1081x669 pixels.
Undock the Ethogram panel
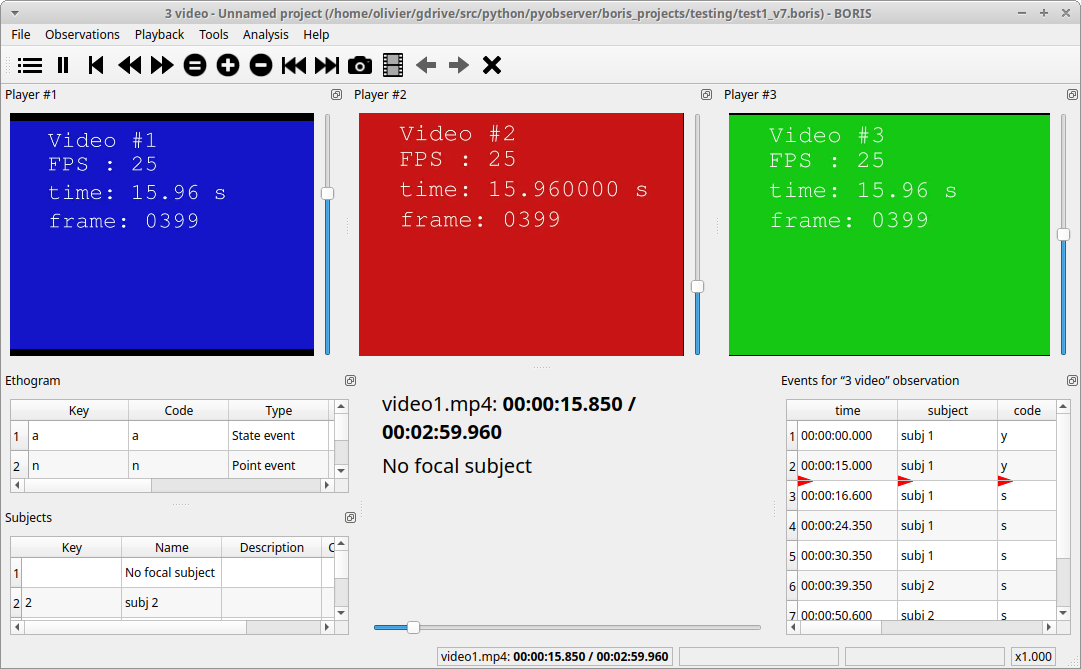point(350,381)
